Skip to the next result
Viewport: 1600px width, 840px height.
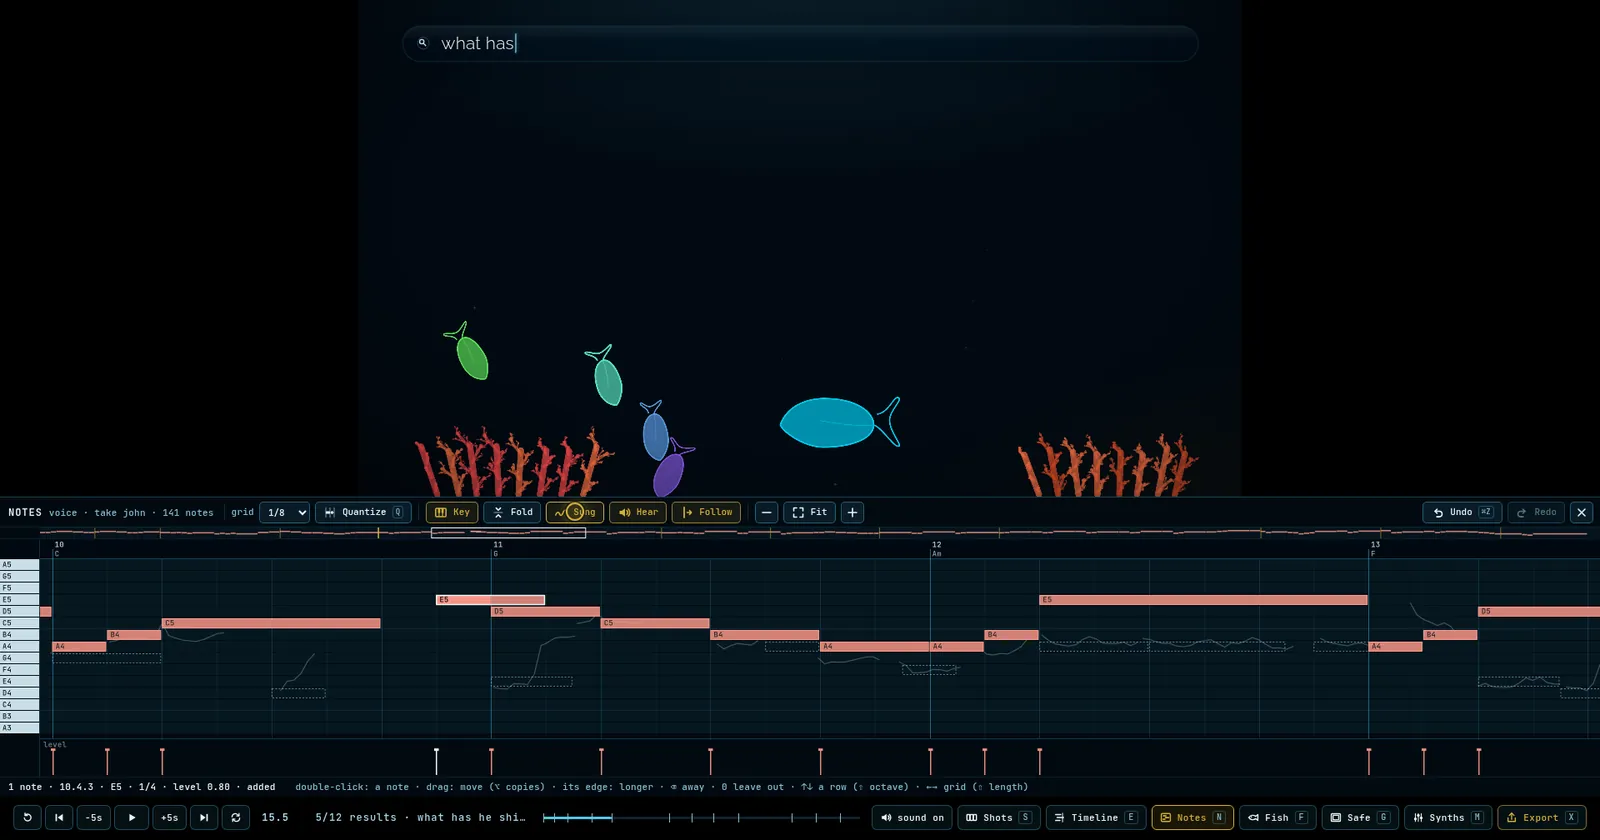click(x=204, y=817)
